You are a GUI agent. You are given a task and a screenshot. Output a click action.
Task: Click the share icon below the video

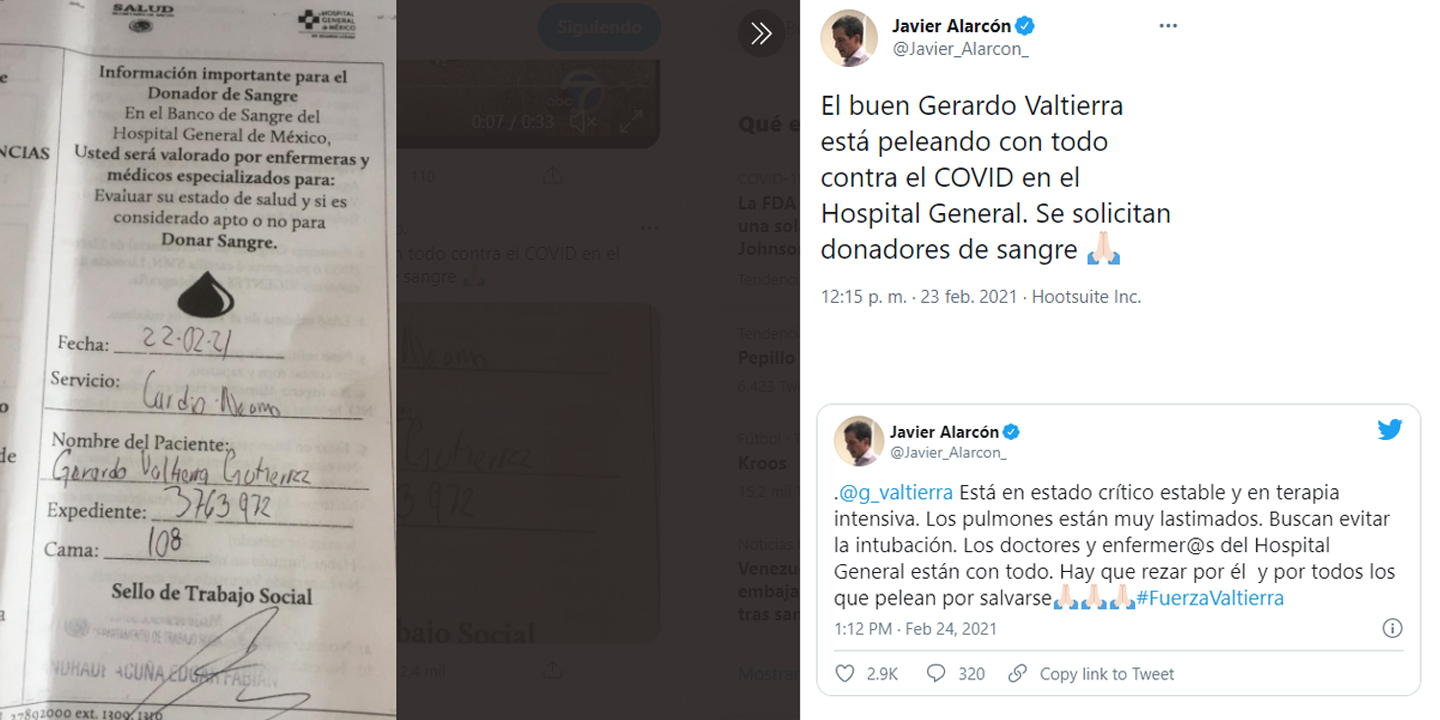click(551, 176)
